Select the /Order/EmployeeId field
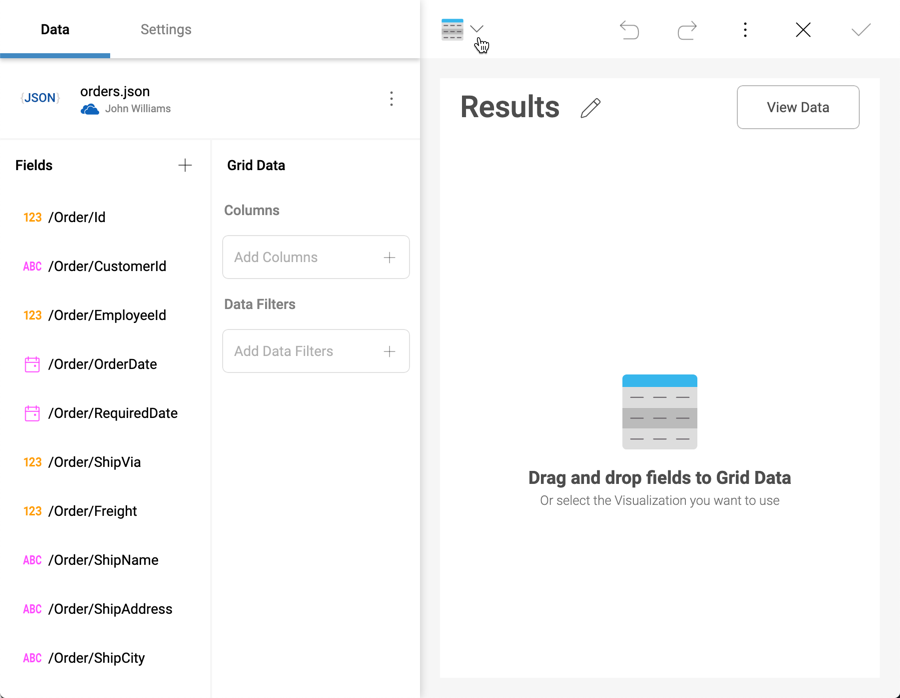900x698 pixels. point(105,315)
